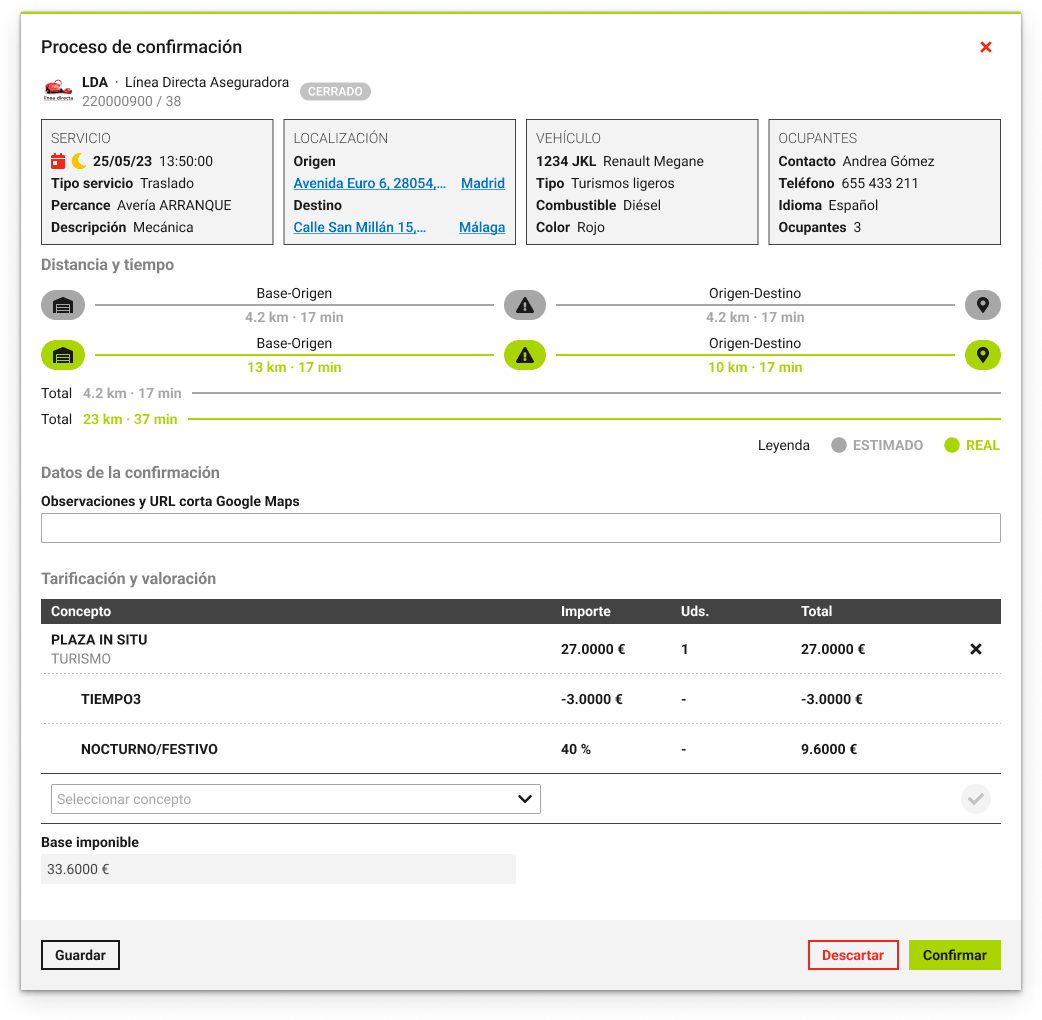The height and width of the screenshot is (1020, 1042).
Task: Click the gray estimated origin warning icon
Action: click(525, 306)
